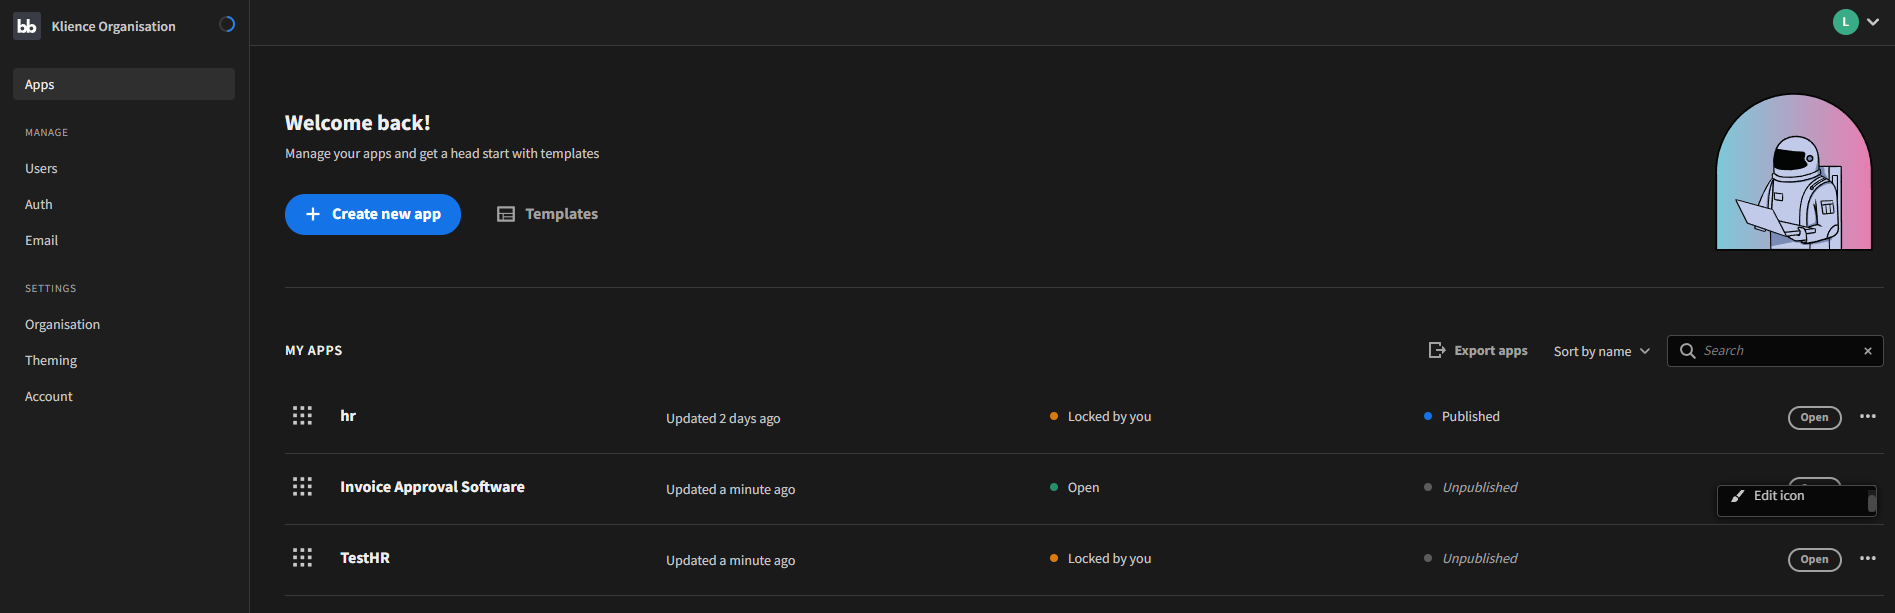Click the Create new app button
Image resolution: width=1895 pixels, height=613 pixels.
(x=373, y=214)
